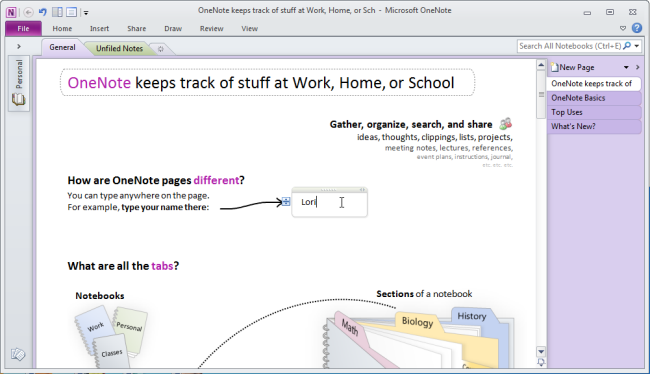Open the Share ribbon tab
This screenshot has height=374, width=650.
[x=136, y=29]
